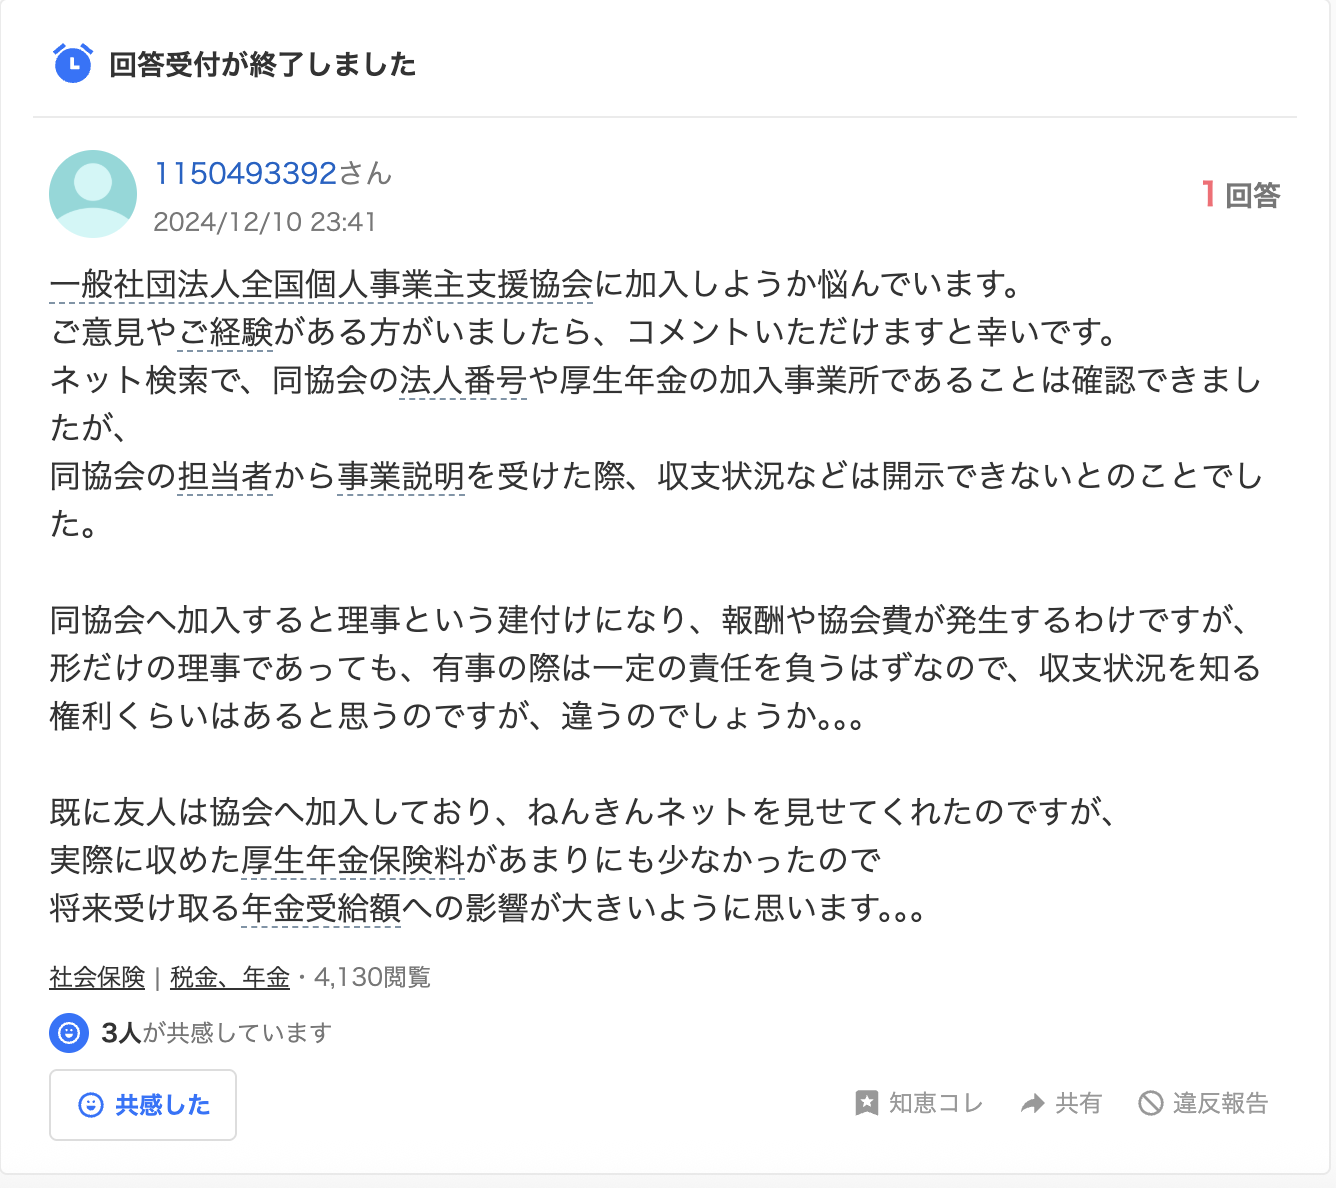Screen dimensions: 1336x1188
Task: Click the 共有 share arrow icon
Action: pyautogui.click(x=1030, y=1103)
